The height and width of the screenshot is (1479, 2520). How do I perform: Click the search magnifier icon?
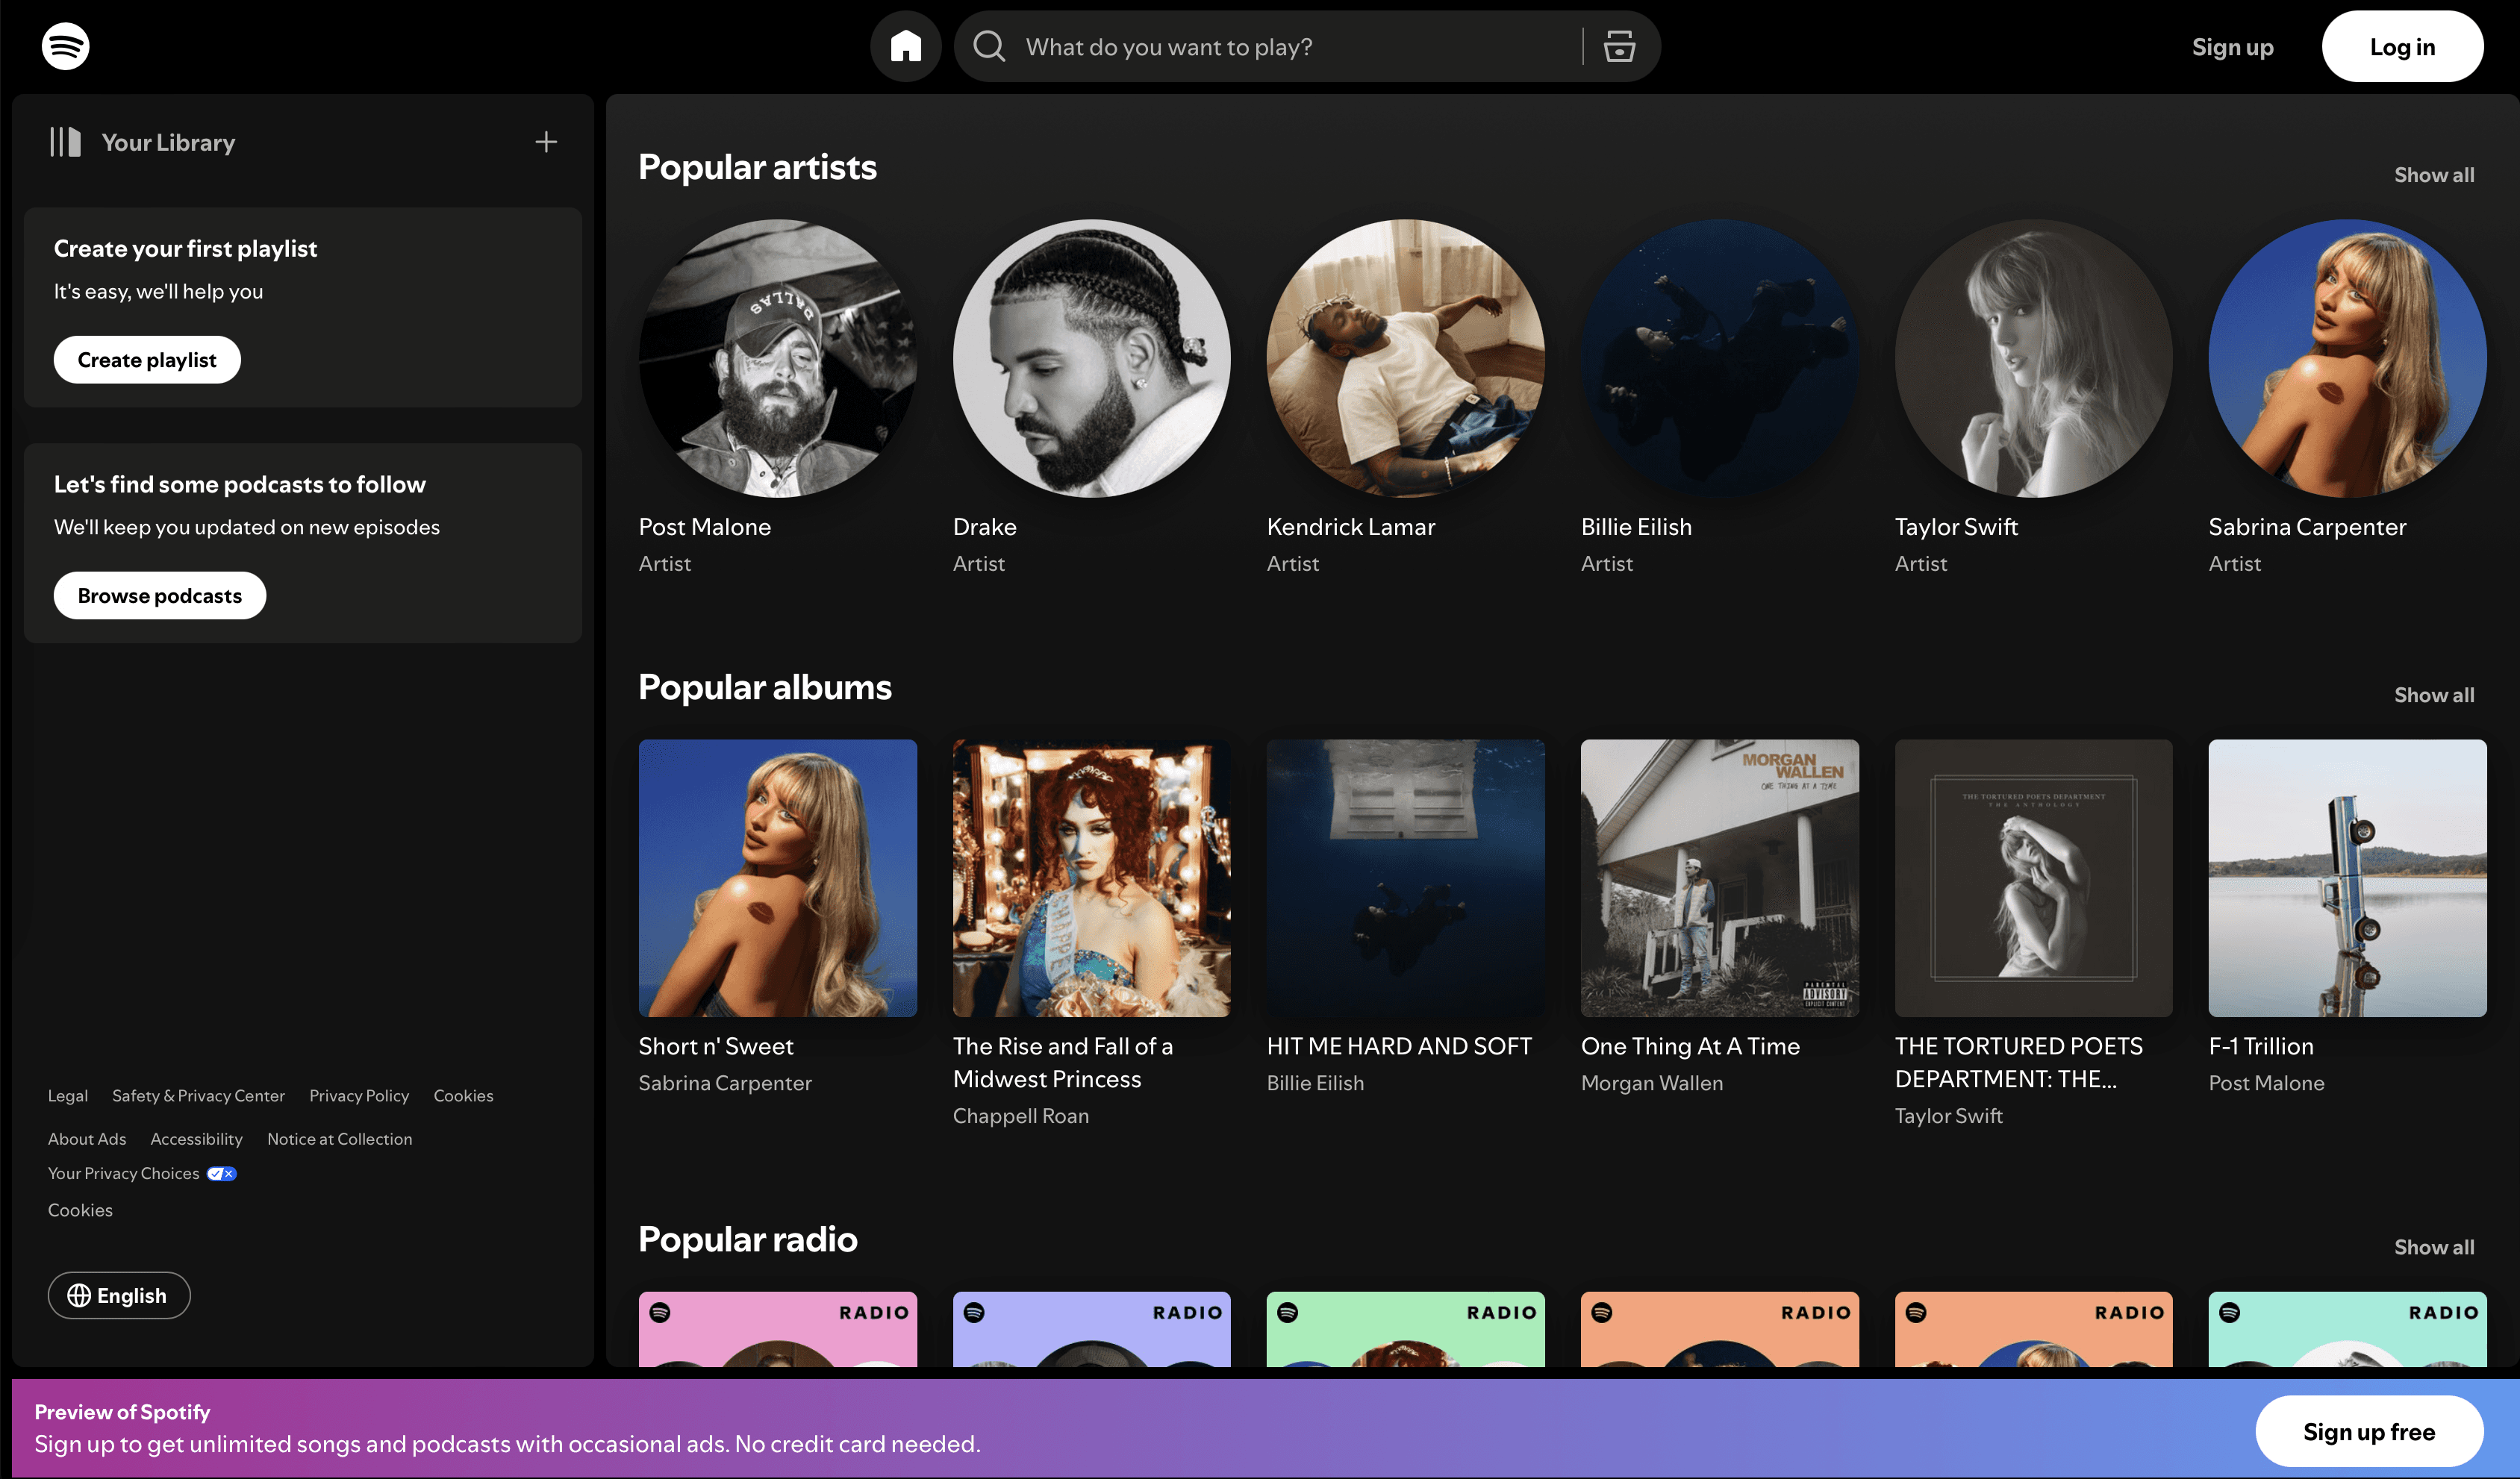pyautogui.click(x=989, y=46)
